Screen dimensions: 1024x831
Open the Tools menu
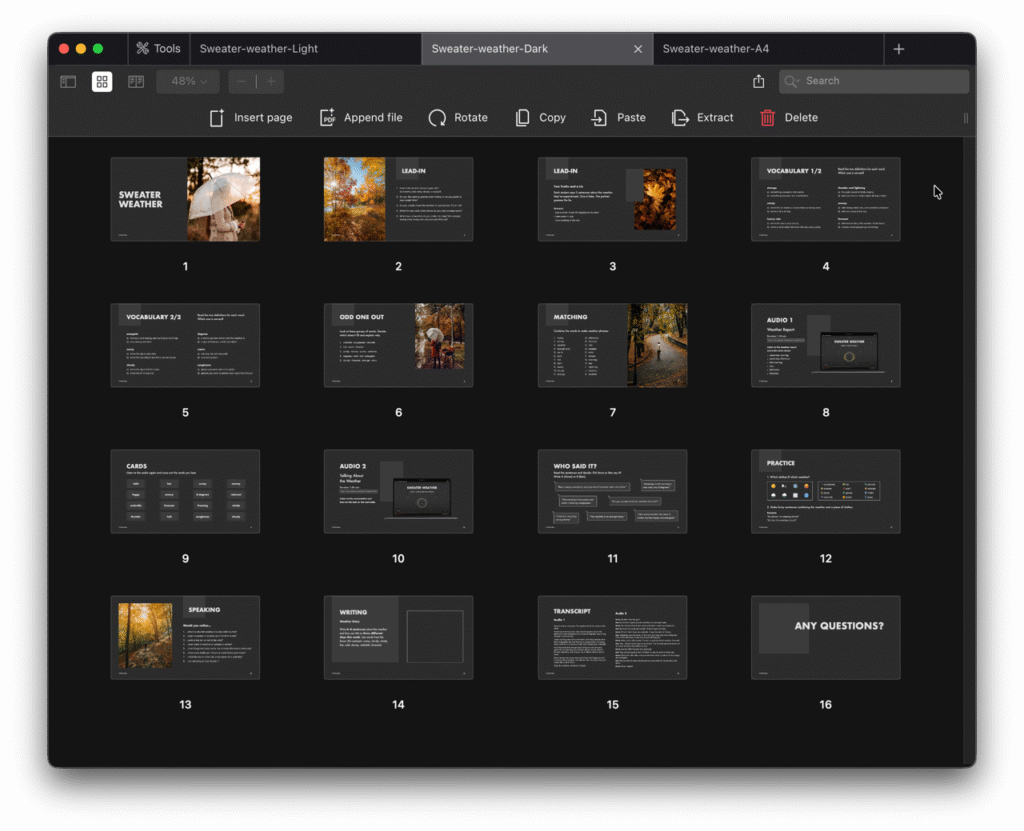[x=158, y=49]
